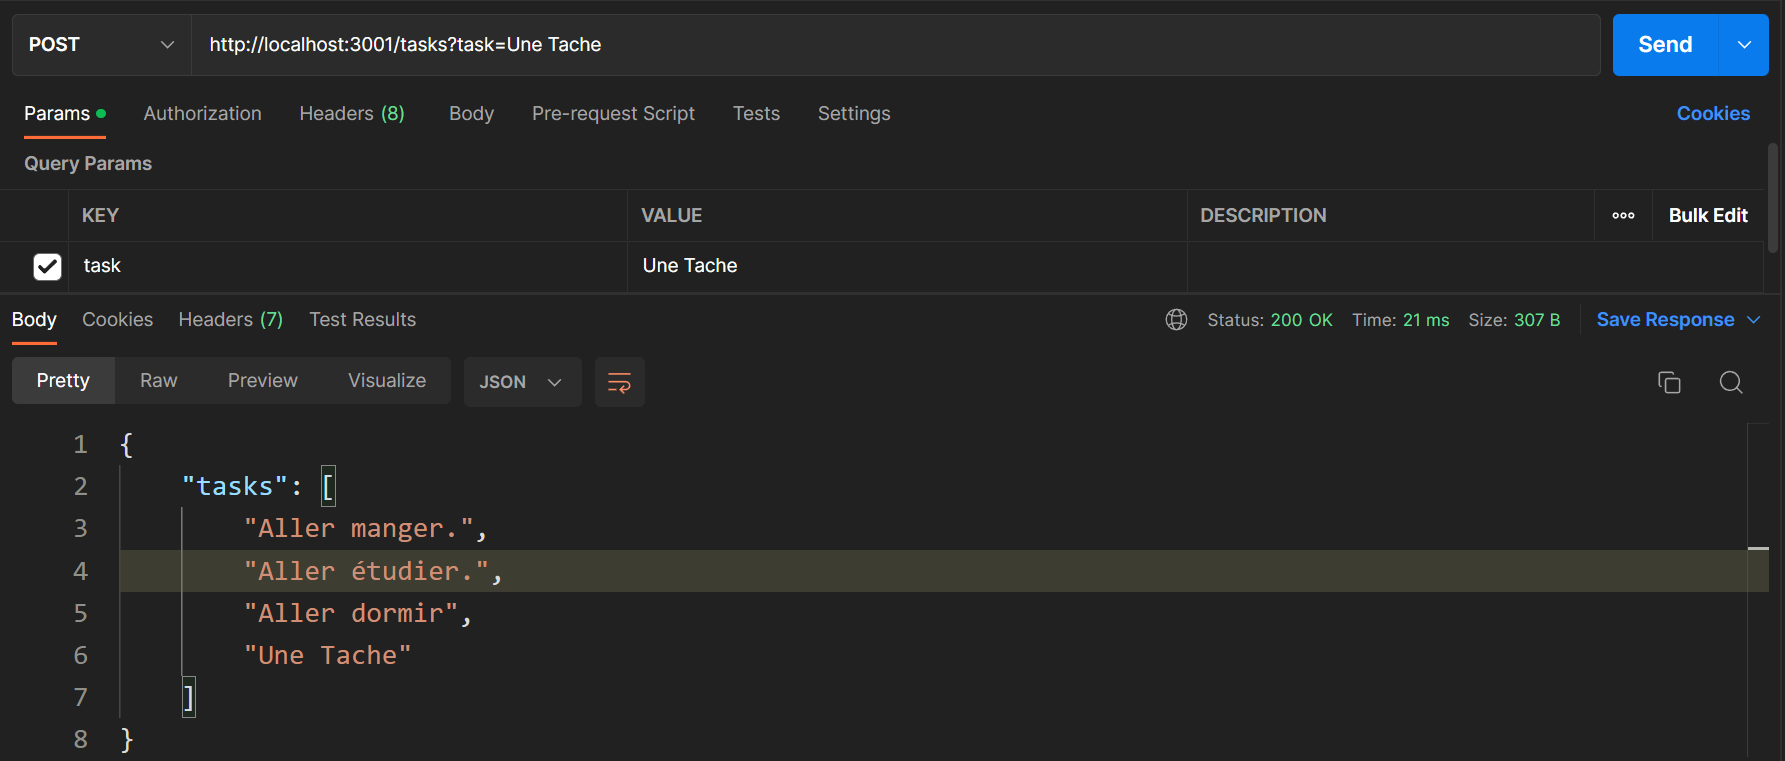The image size is (1785, 761).
Task: Click the network globe icon
Action: 1176,320
